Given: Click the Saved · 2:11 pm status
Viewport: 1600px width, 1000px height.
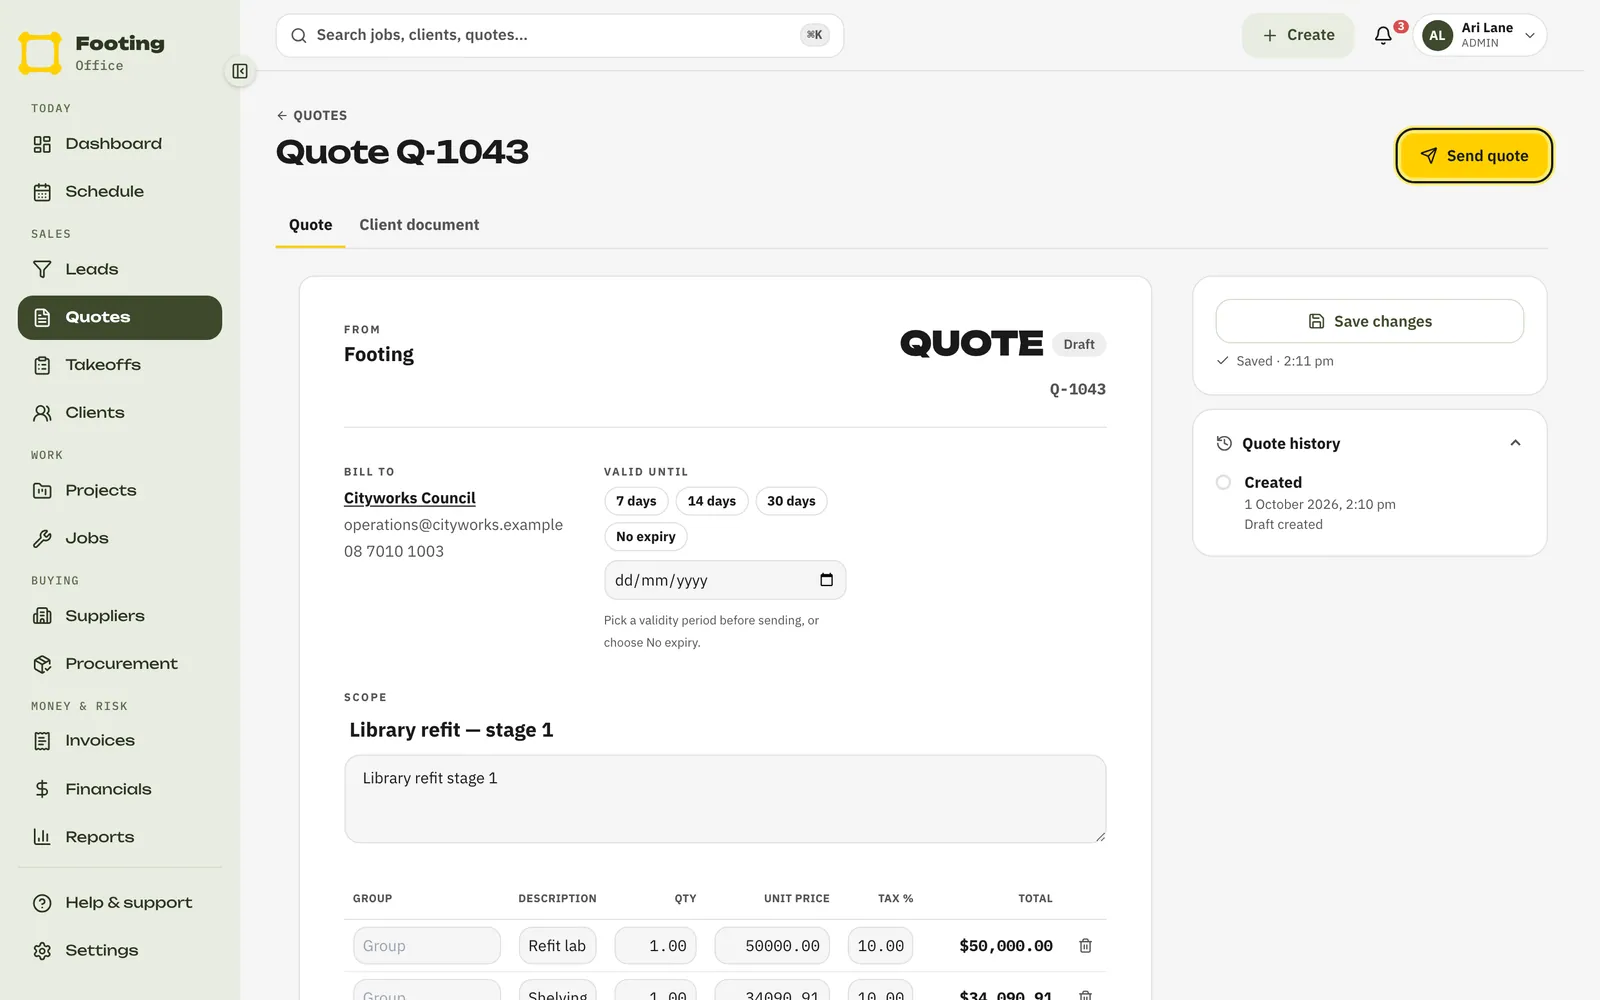Looking at the screenshot, I should pyautogui.click(x=1275, y=361).
